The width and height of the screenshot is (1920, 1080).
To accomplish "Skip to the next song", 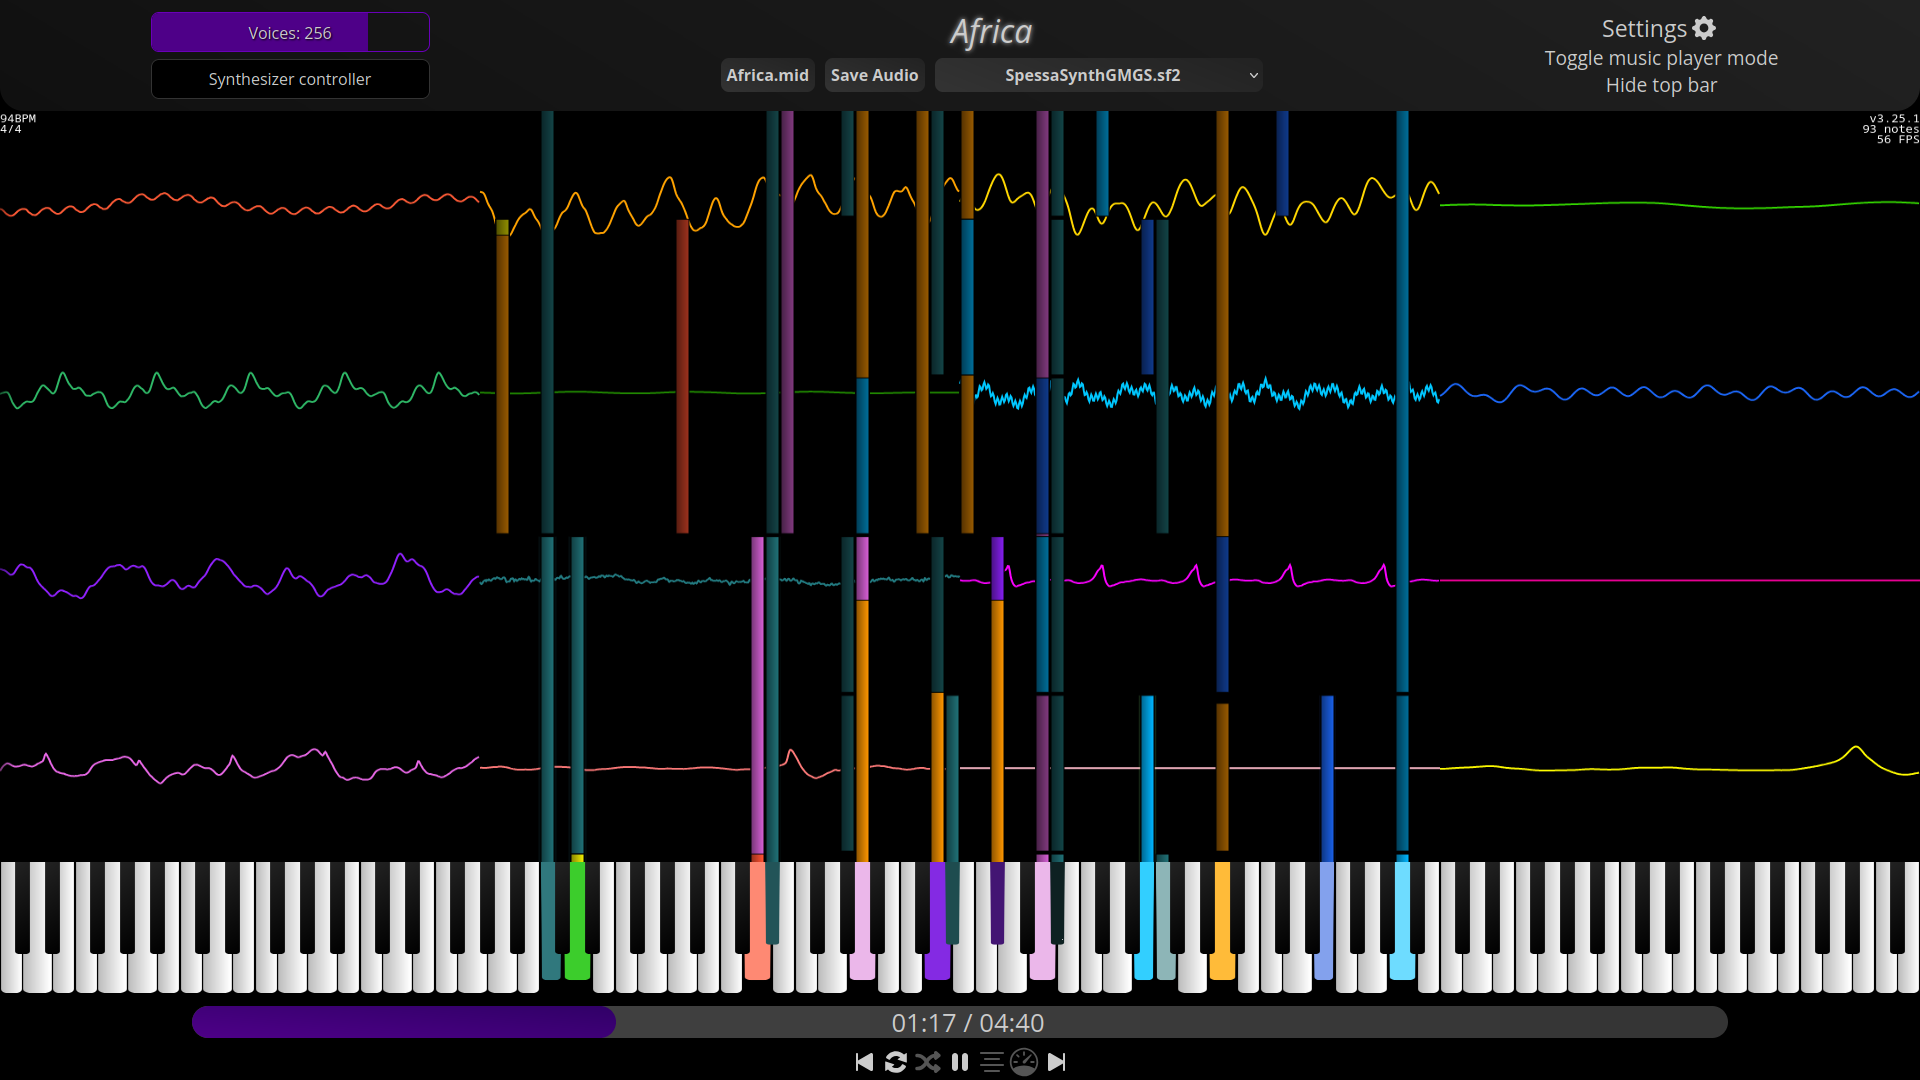I will 1056,1062.
